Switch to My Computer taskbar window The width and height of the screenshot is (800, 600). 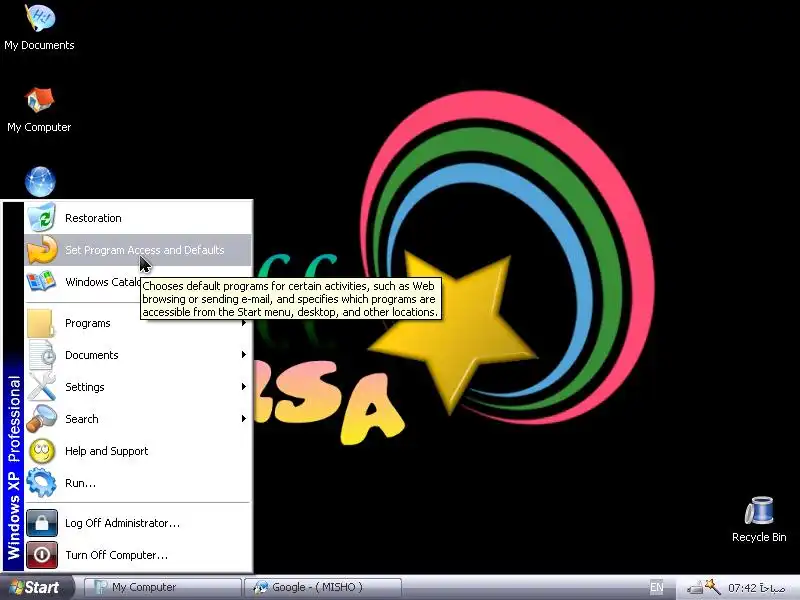pyautogui.click(x=162, y=587)
